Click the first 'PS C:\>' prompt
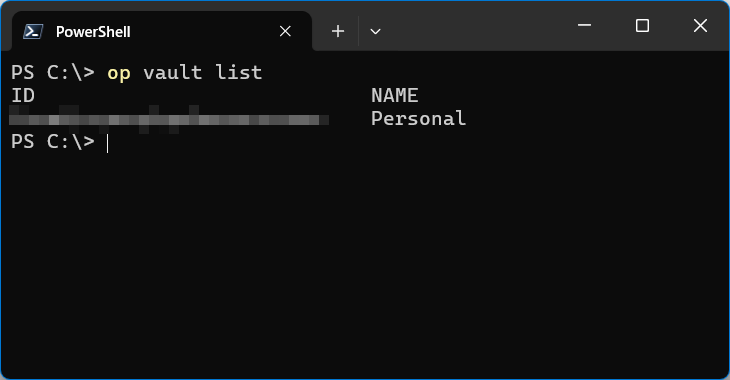 53,73
